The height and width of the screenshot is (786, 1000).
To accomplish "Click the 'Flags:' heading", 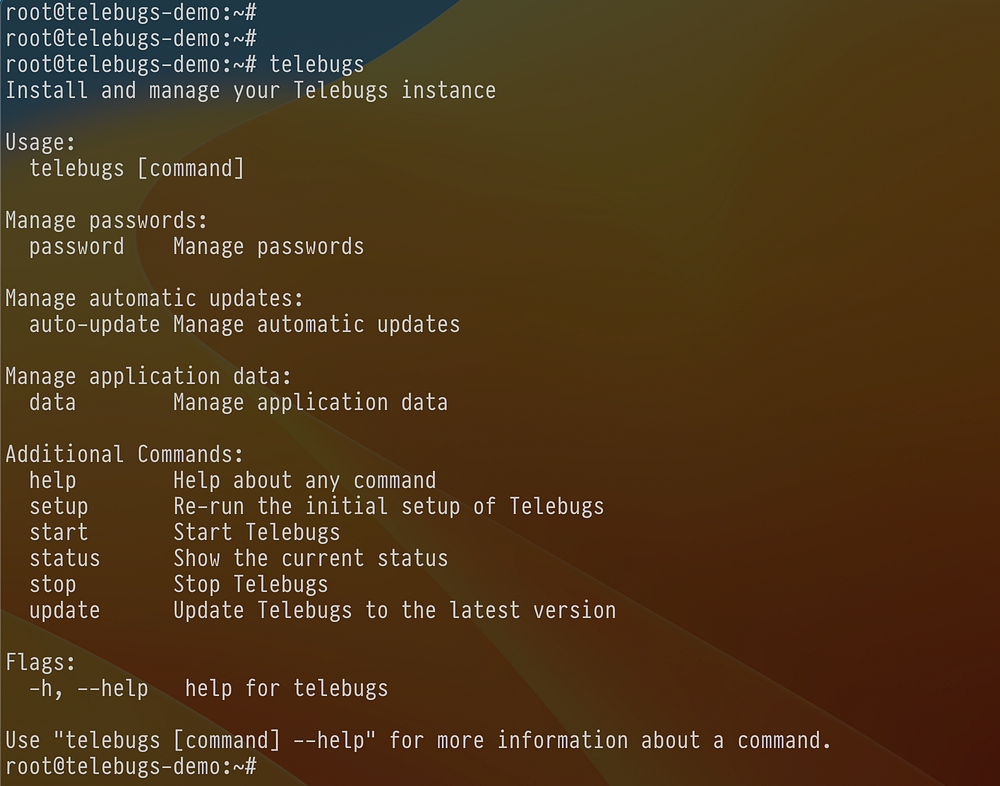I will (x=41, y=662).
